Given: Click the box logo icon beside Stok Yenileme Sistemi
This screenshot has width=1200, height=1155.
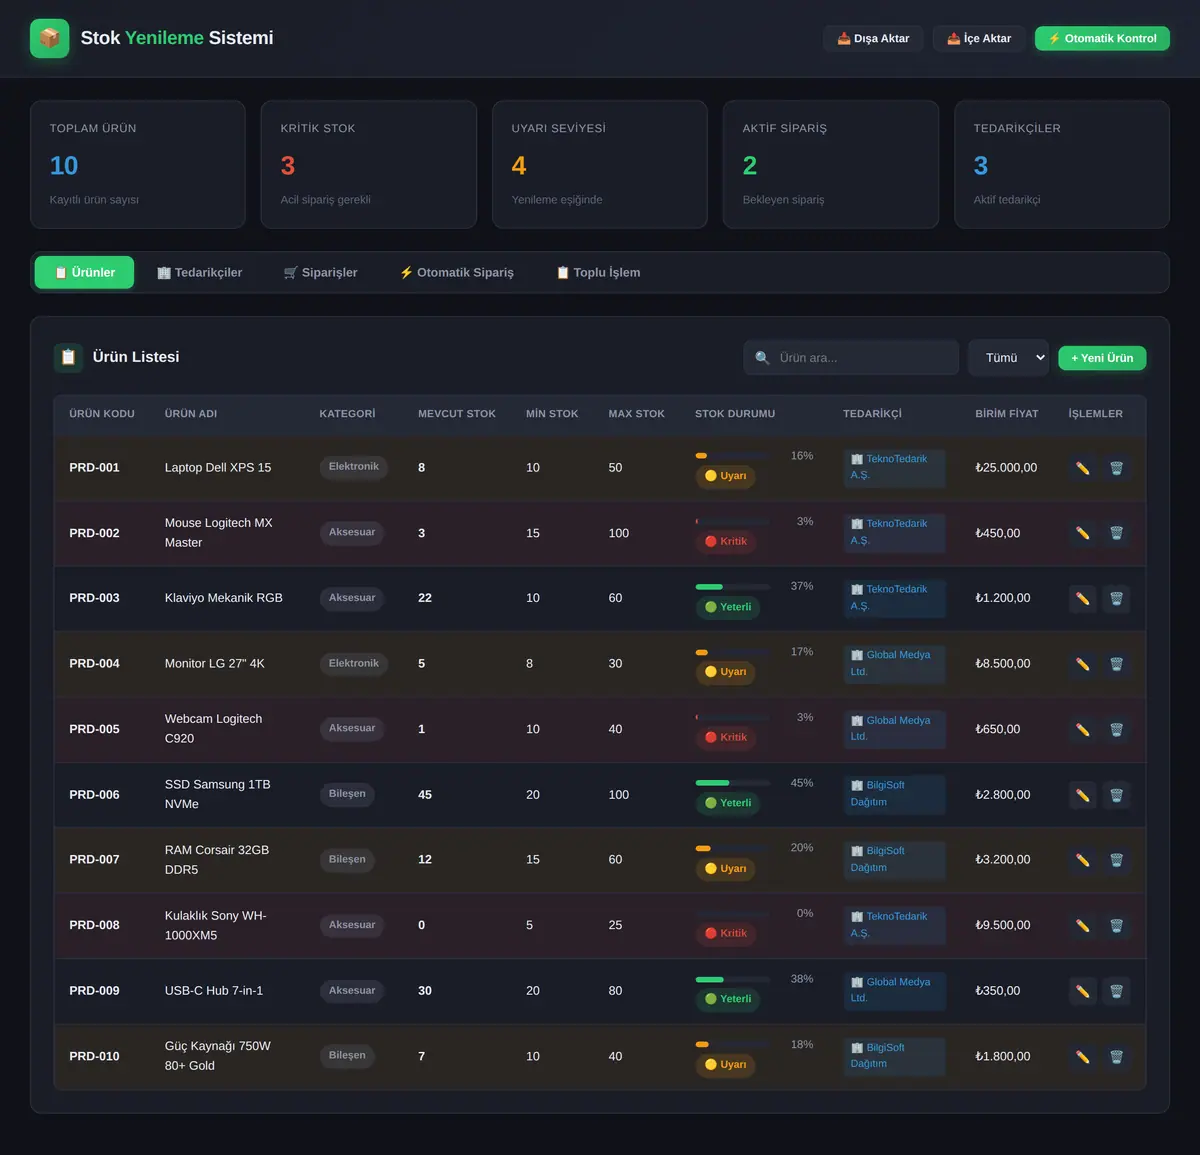Looking at the screenshot, I should (x=50, y=38).
